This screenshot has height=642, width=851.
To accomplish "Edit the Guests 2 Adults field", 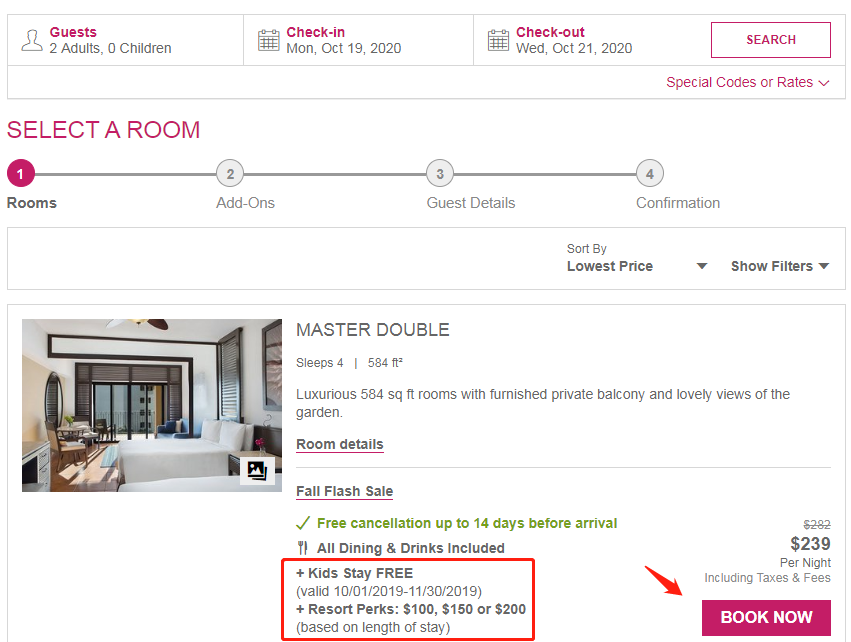I will (x=110, y=48).
